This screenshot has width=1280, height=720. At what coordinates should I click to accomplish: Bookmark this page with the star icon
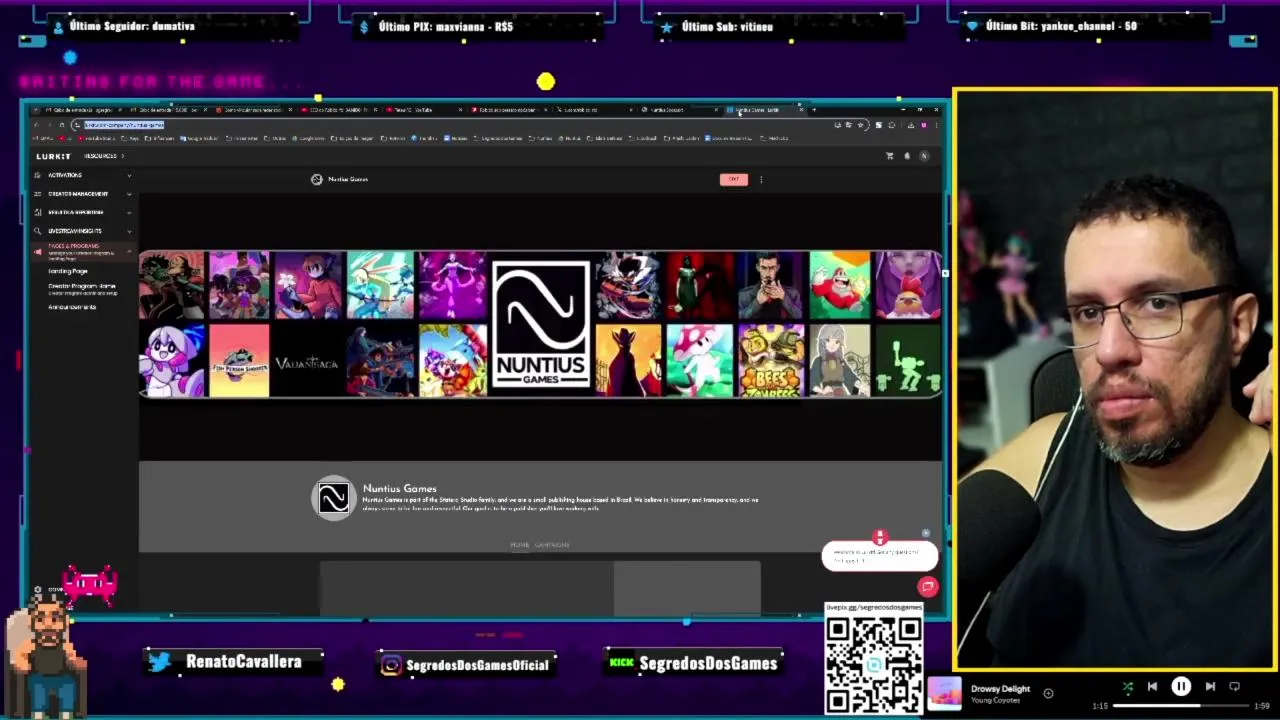click(x=860, y=125)
